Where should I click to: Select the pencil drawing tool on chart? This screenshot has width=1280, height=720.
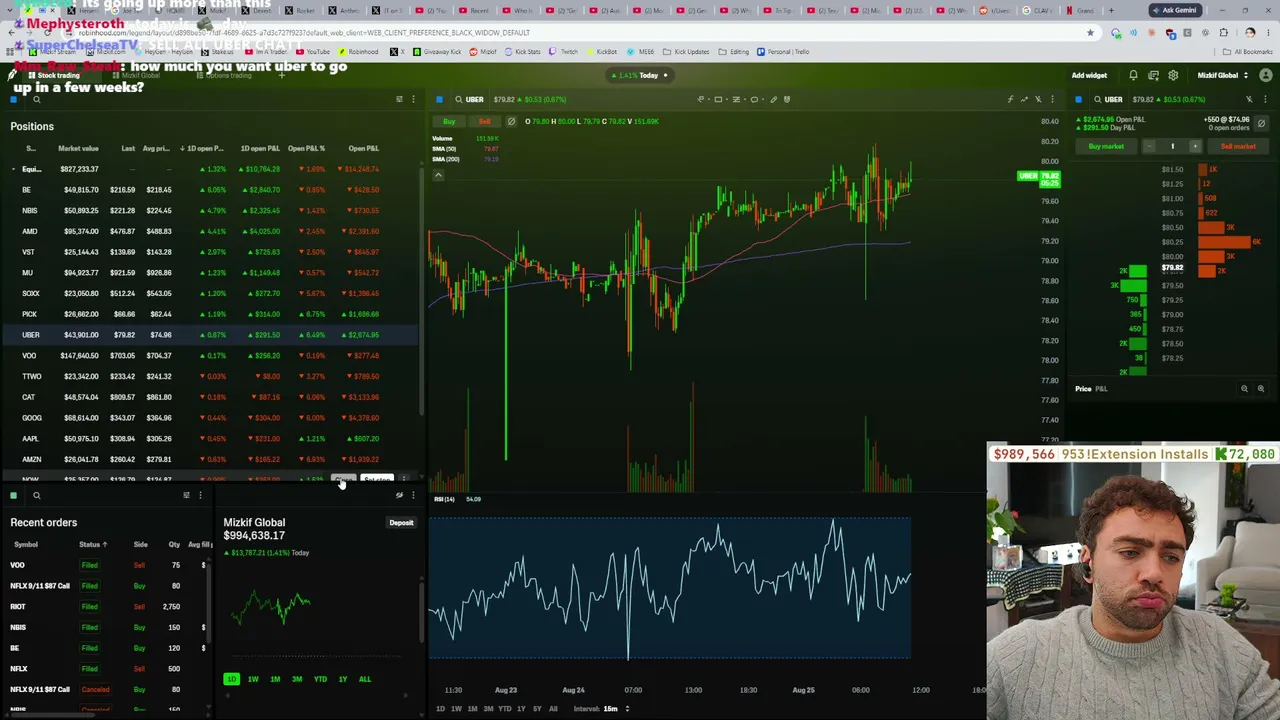[773, 99]
